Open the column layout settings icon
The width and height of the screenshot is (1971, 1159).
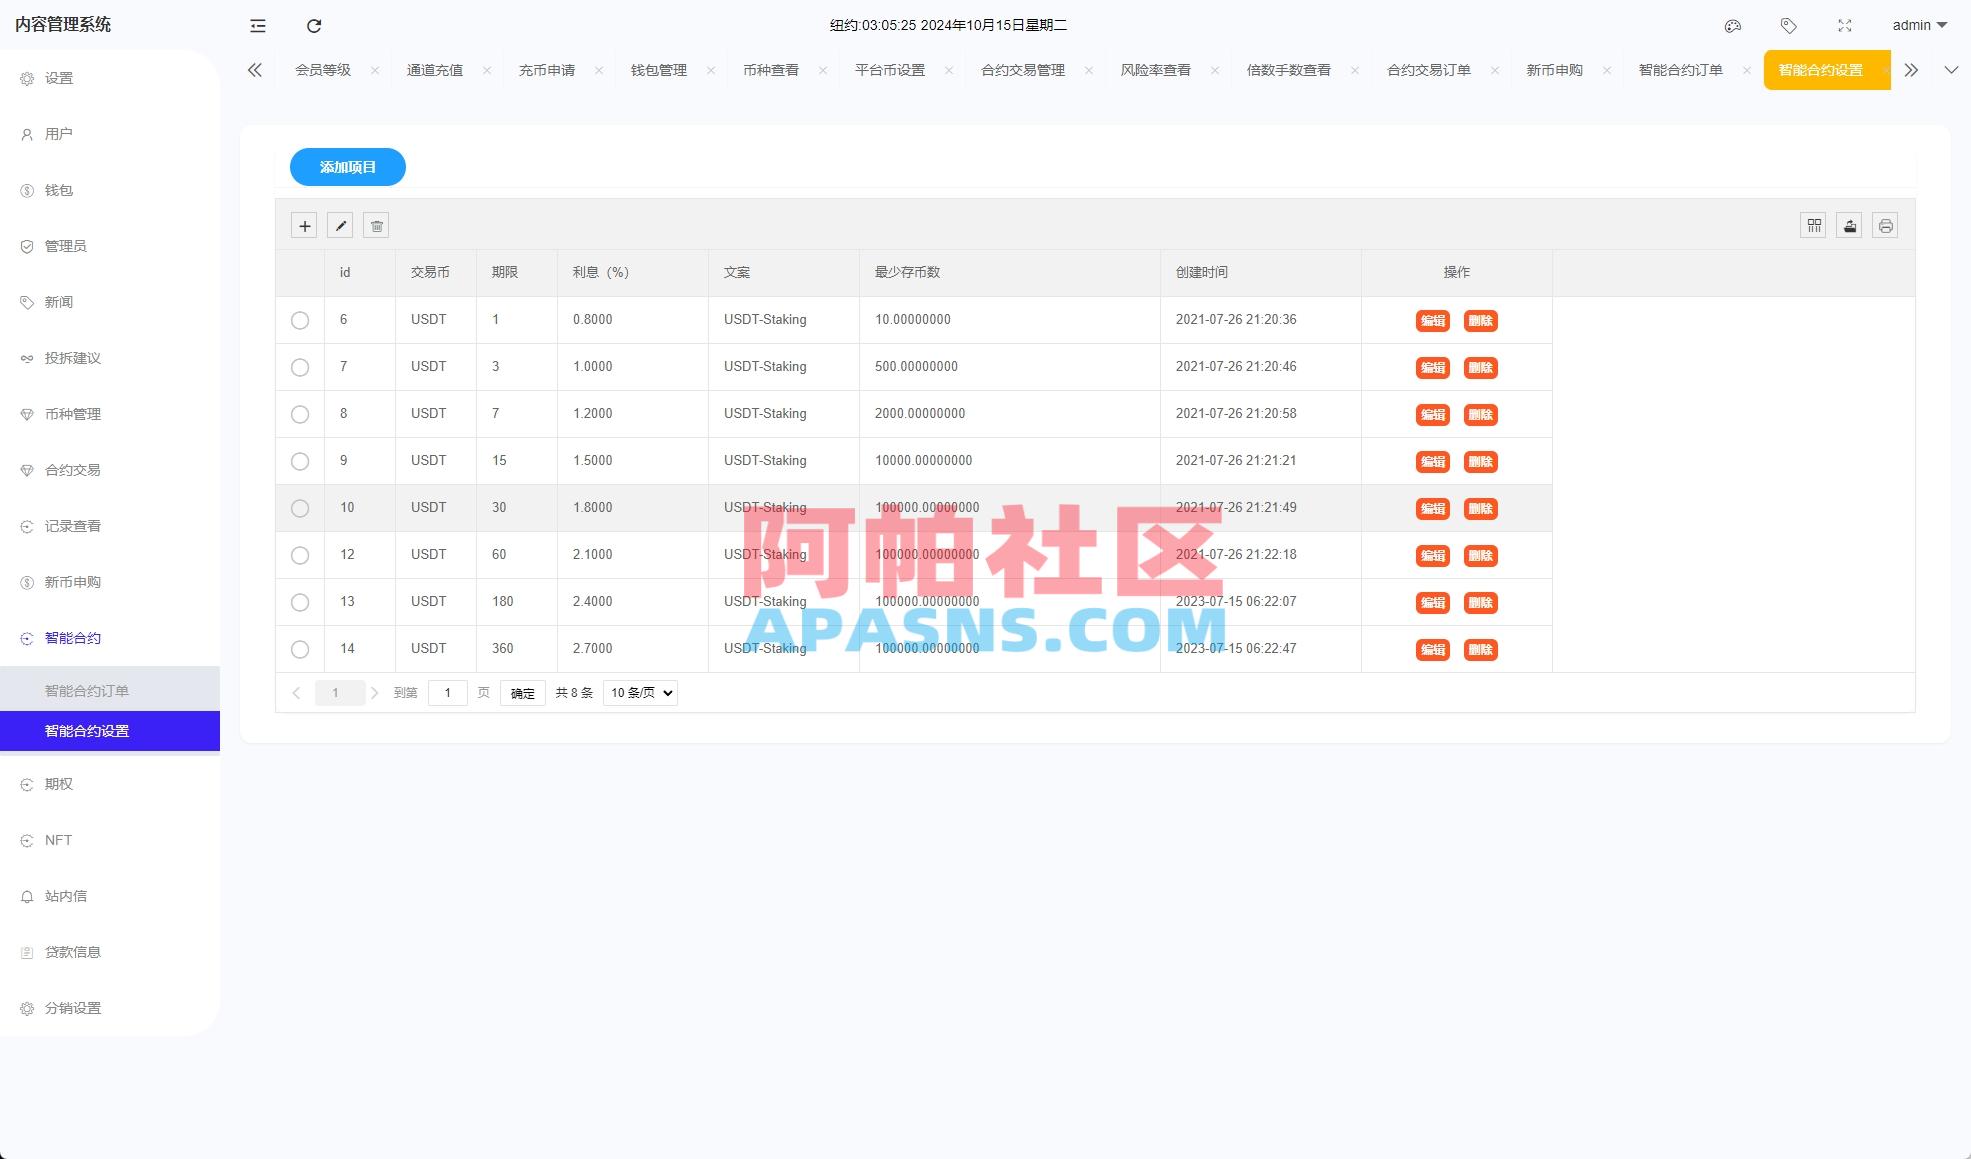1813,225
